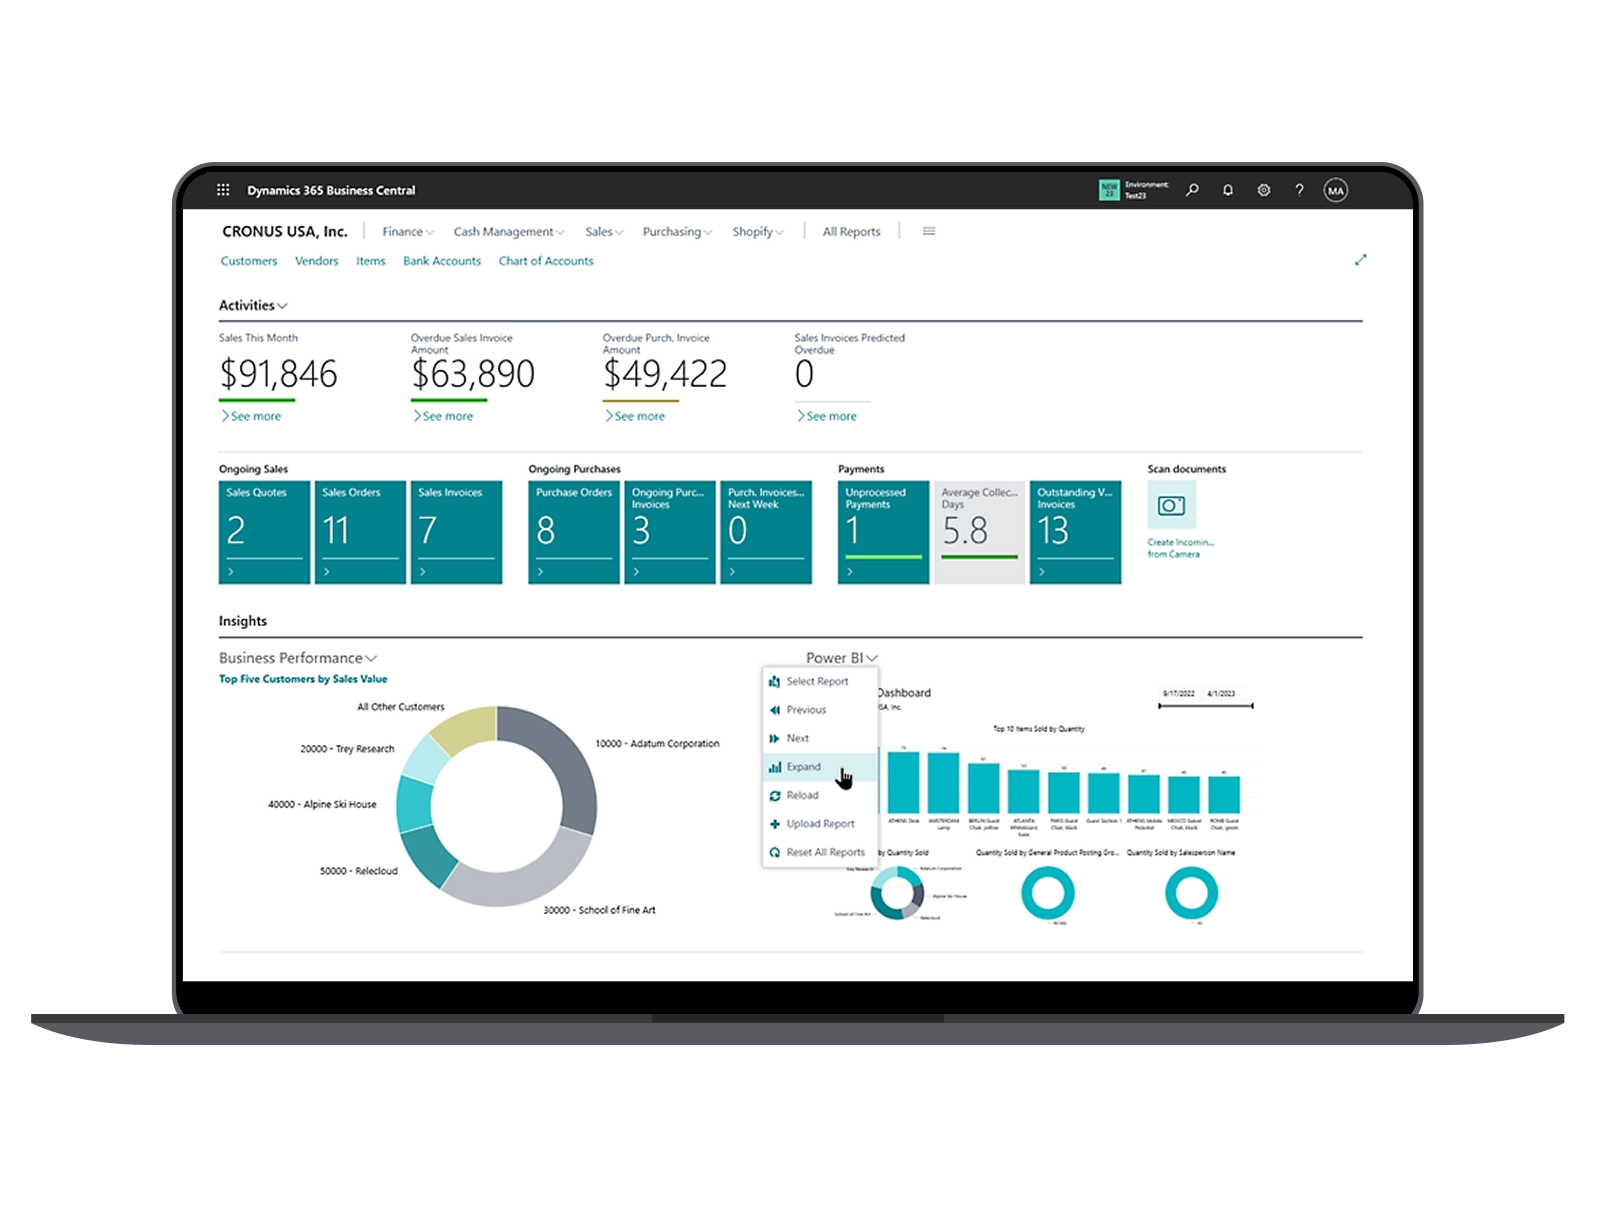
Task: Click the Select Report icon
Action: pos(774,681)
